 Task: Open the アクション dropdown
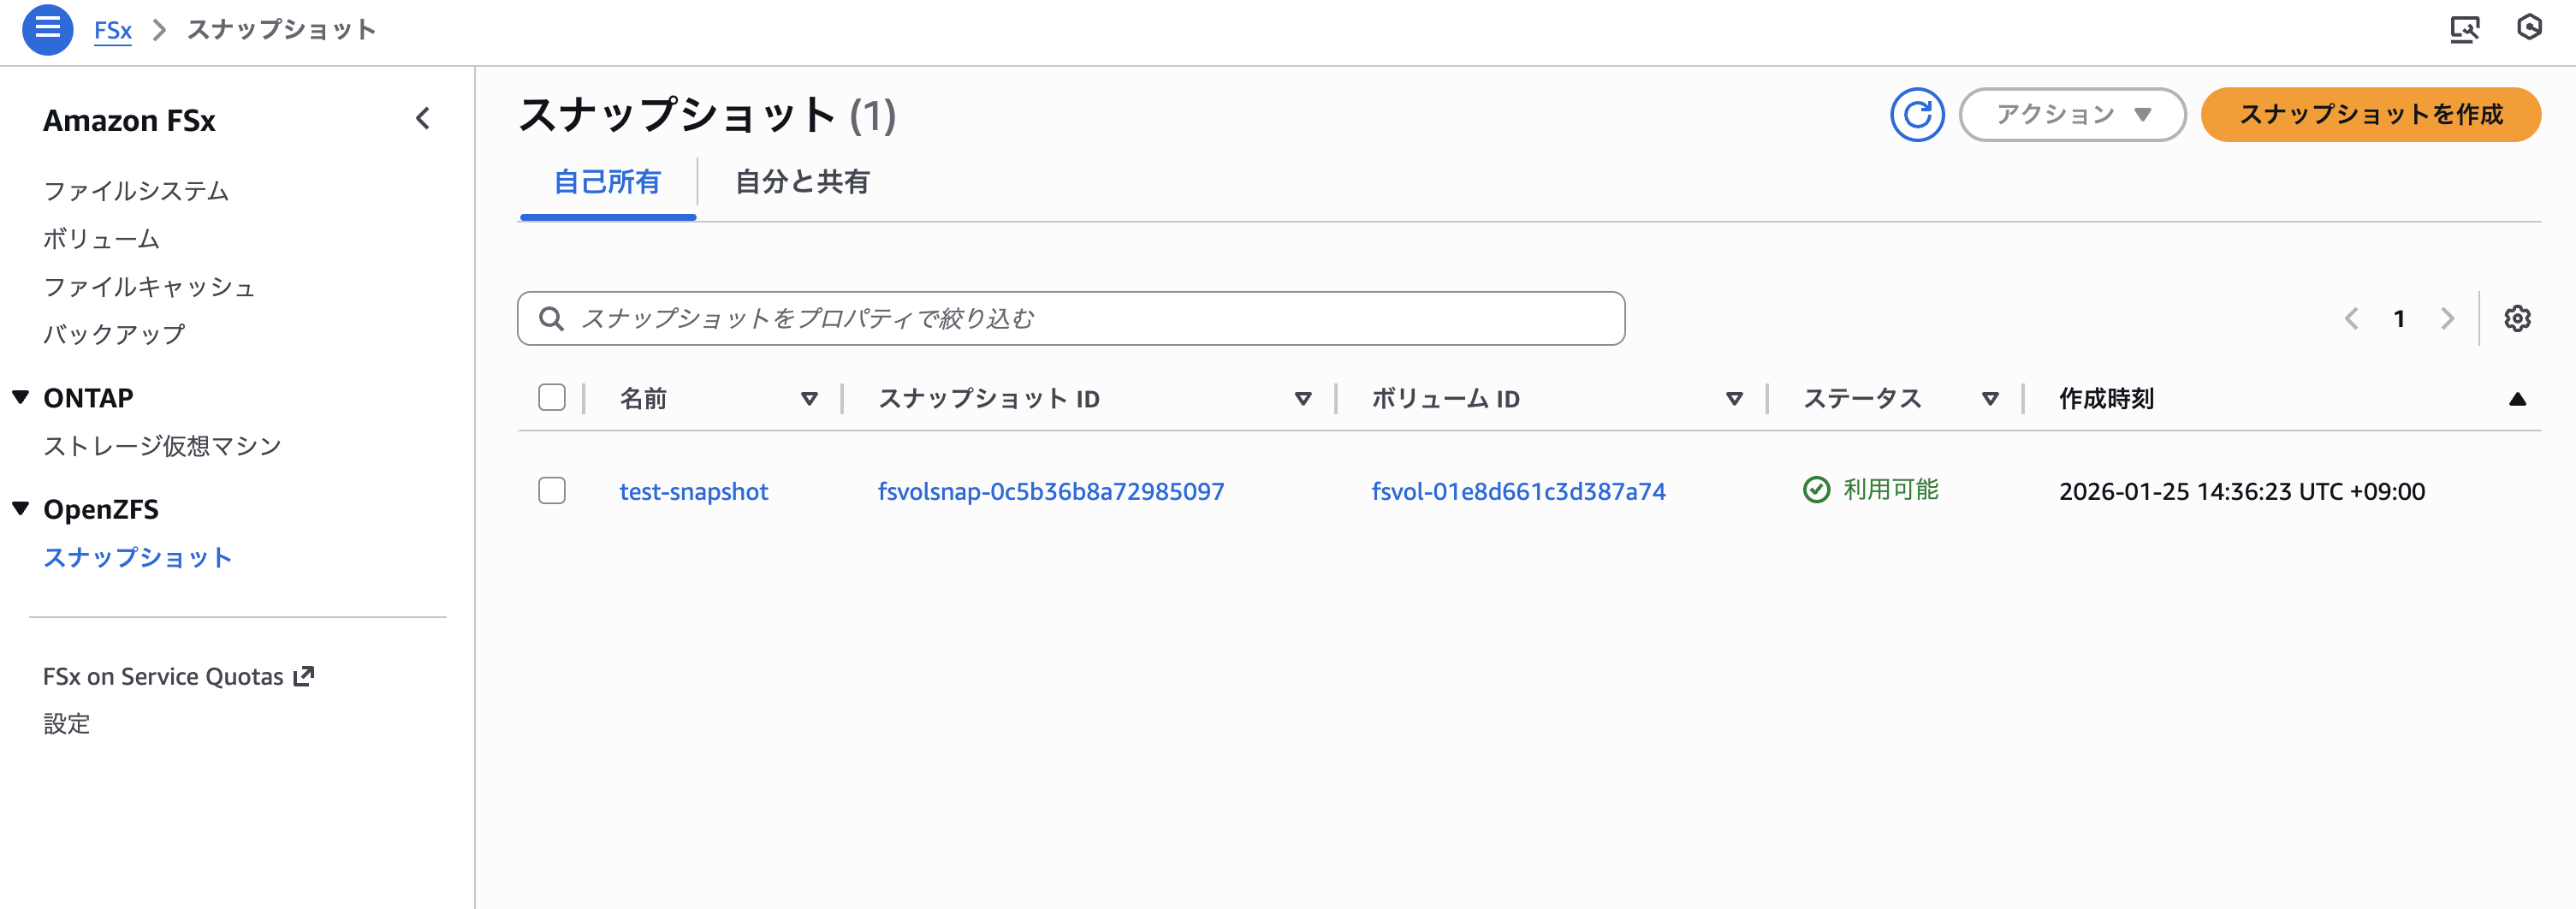point(2071,115)
